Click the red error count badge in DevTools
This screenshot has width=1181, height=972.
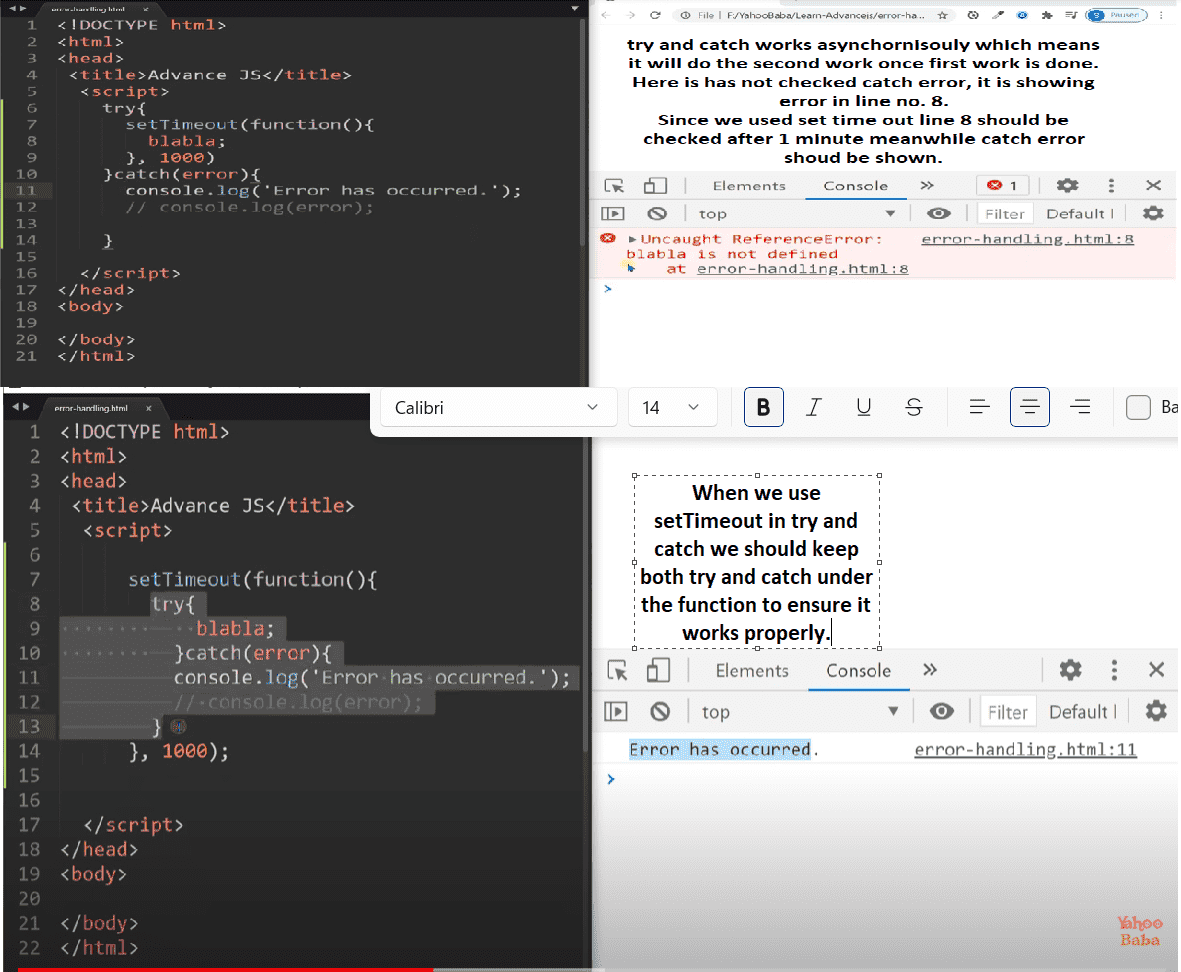[1002, 186]
